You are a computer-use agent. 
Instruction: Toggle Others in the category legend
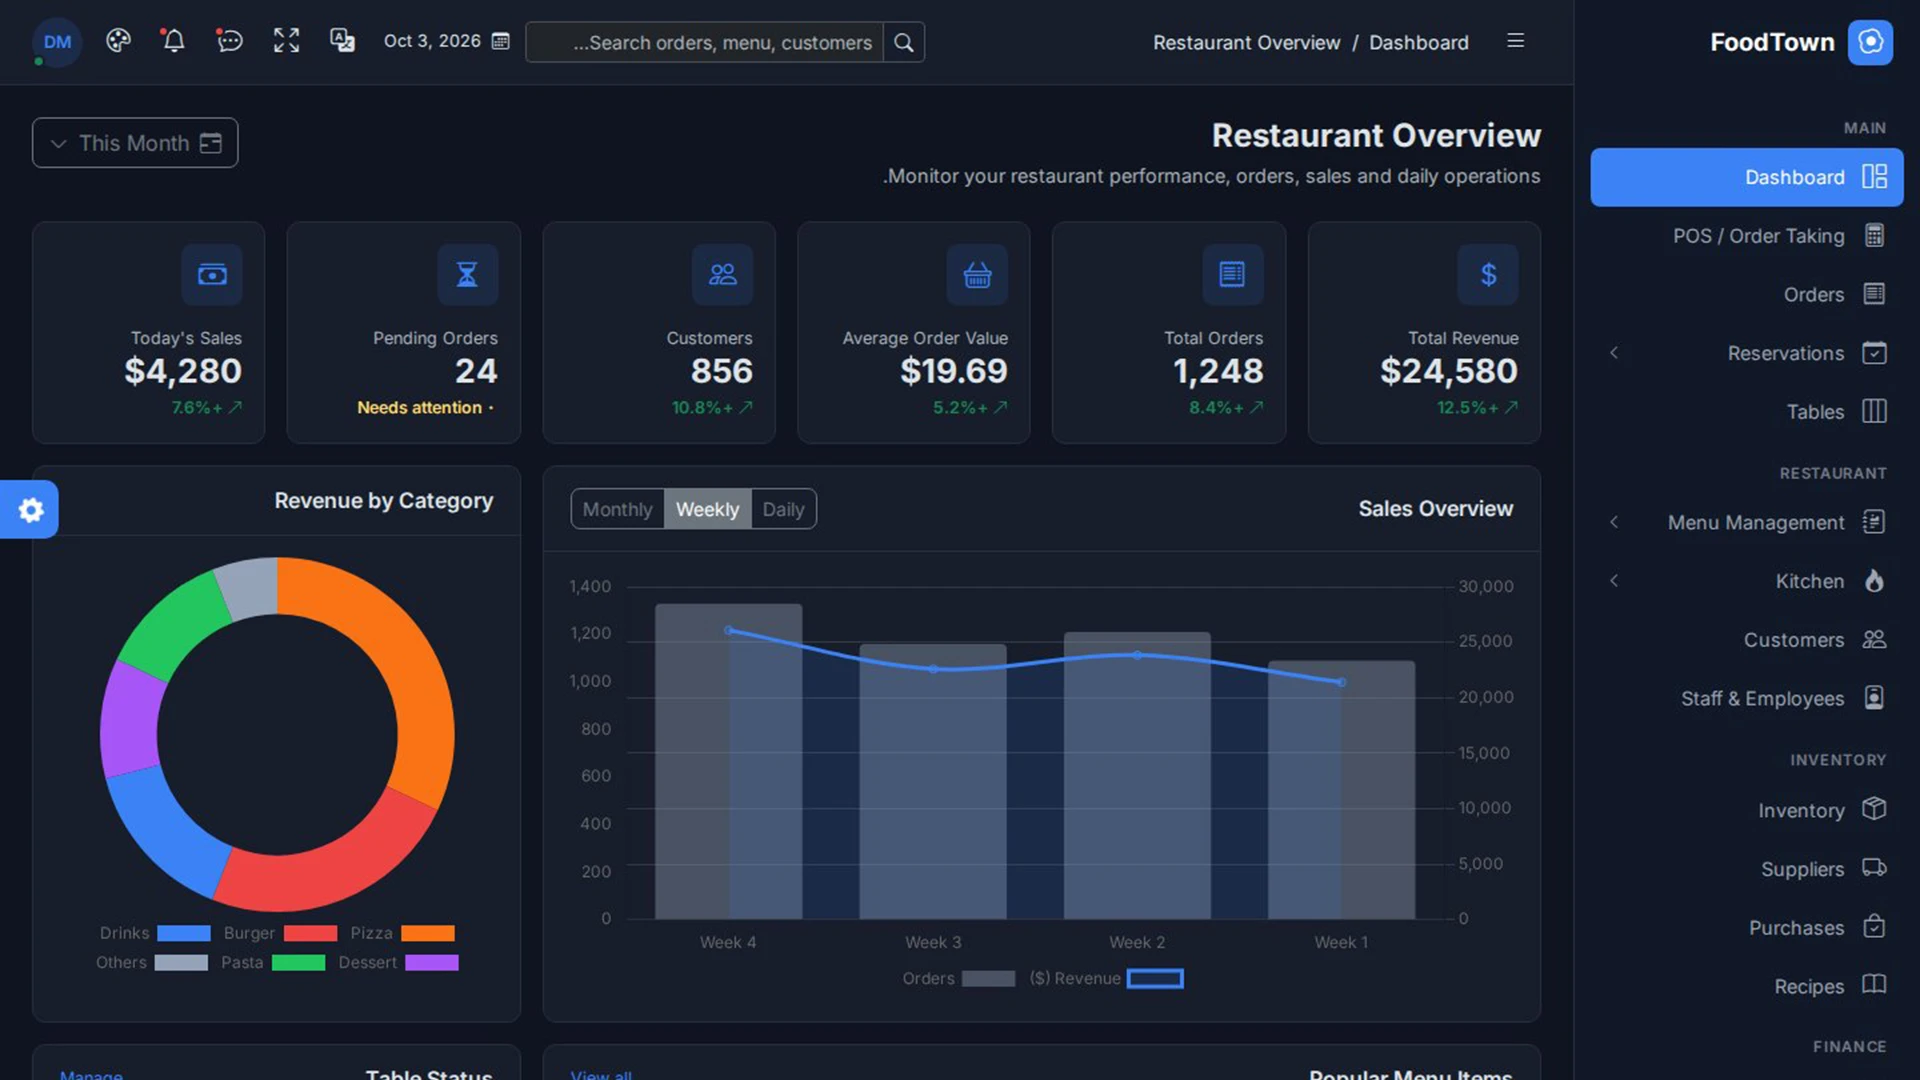click(x=152, y=962)
